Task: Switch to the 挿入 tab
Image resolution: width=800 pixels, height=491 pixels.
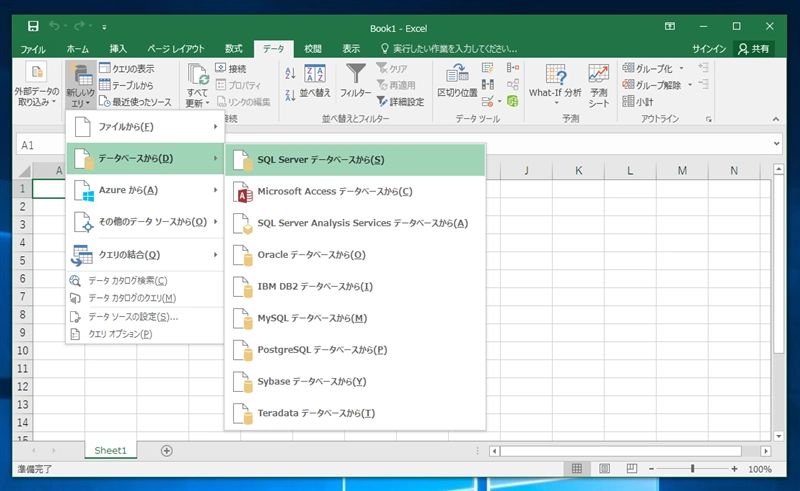Action: tap(118, 49)
